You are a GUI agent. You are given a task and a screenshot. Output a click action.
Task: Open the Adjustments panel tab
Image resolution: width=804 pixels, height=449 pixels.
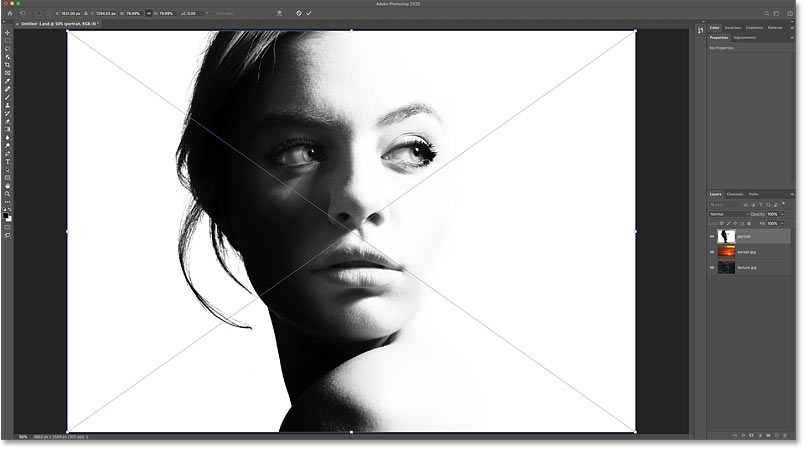point(744,37)
